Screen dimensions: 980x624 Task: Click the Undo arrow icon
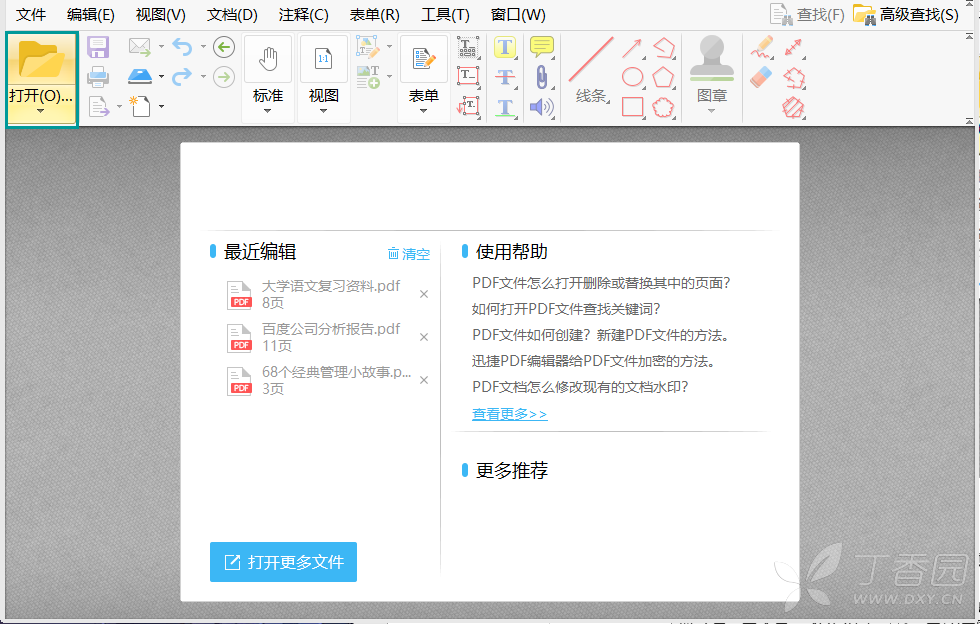tap(181, 47)
